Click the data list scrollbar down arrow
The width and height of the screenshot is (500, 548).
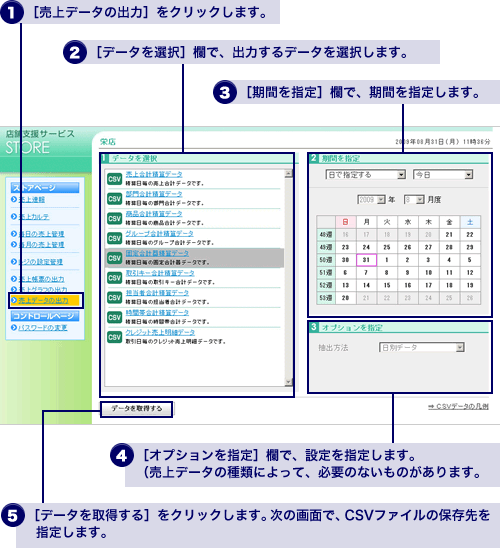289,382
